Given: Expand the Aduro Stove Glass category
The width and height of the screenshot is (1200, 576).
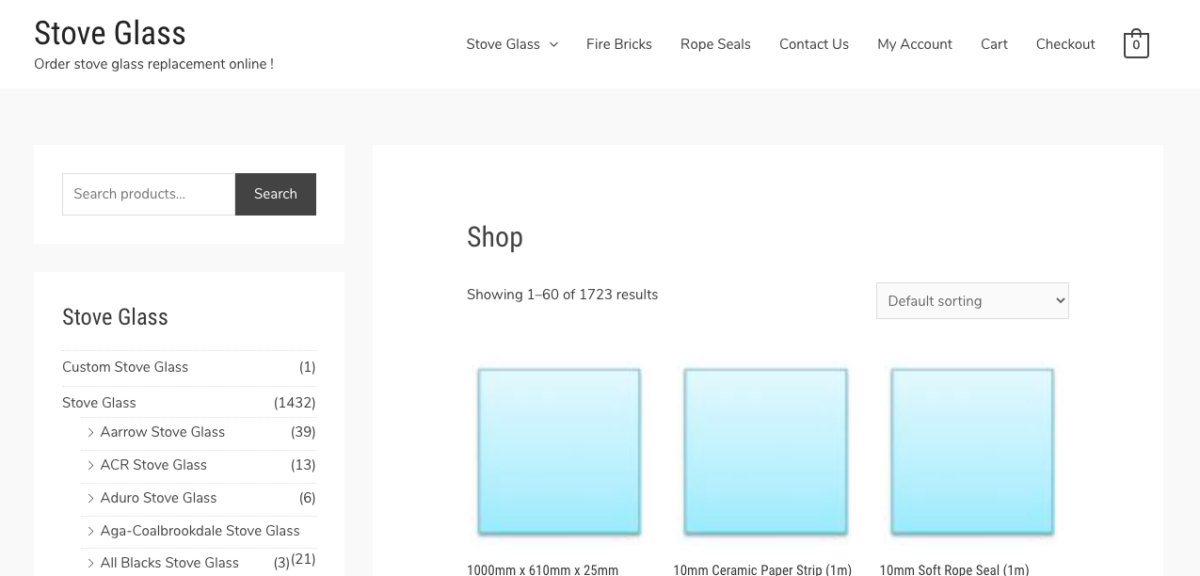Looking at the screenshot, I should [91, 498].
